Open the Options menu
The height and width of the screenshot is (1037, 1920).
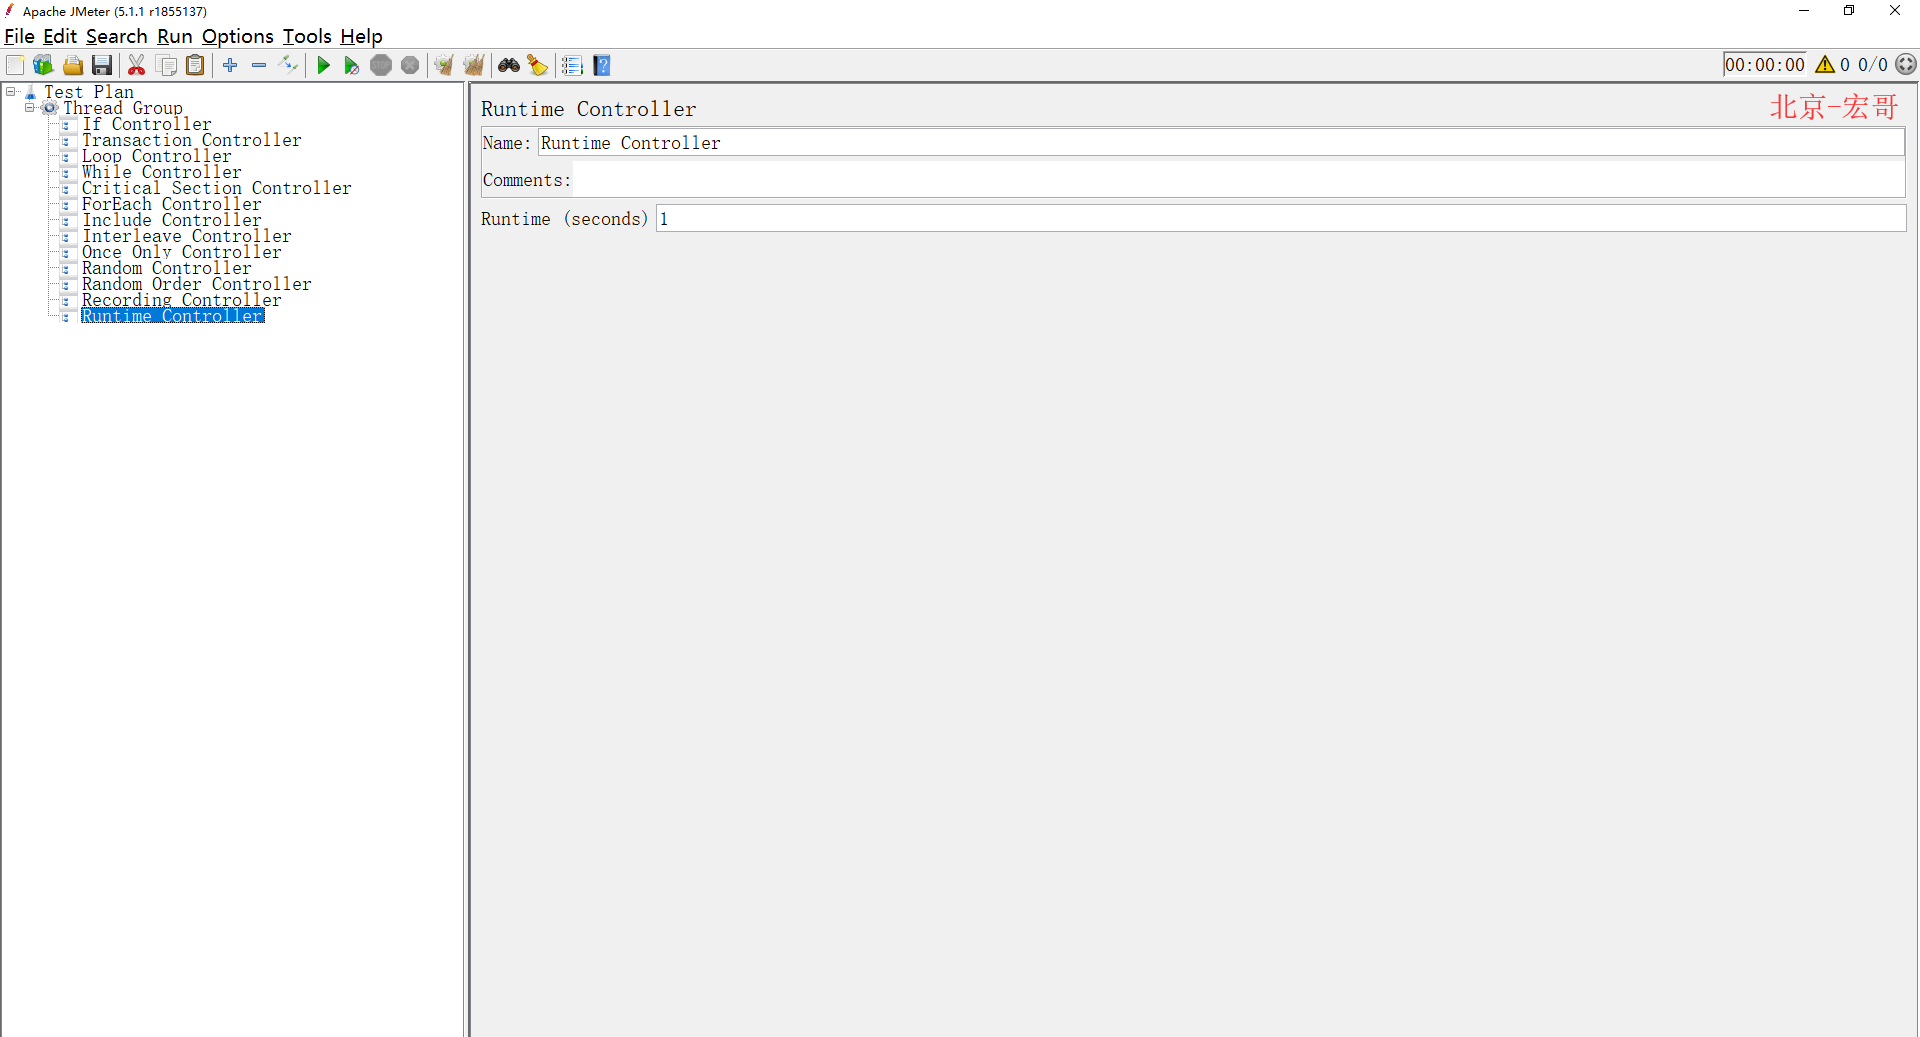238,36
